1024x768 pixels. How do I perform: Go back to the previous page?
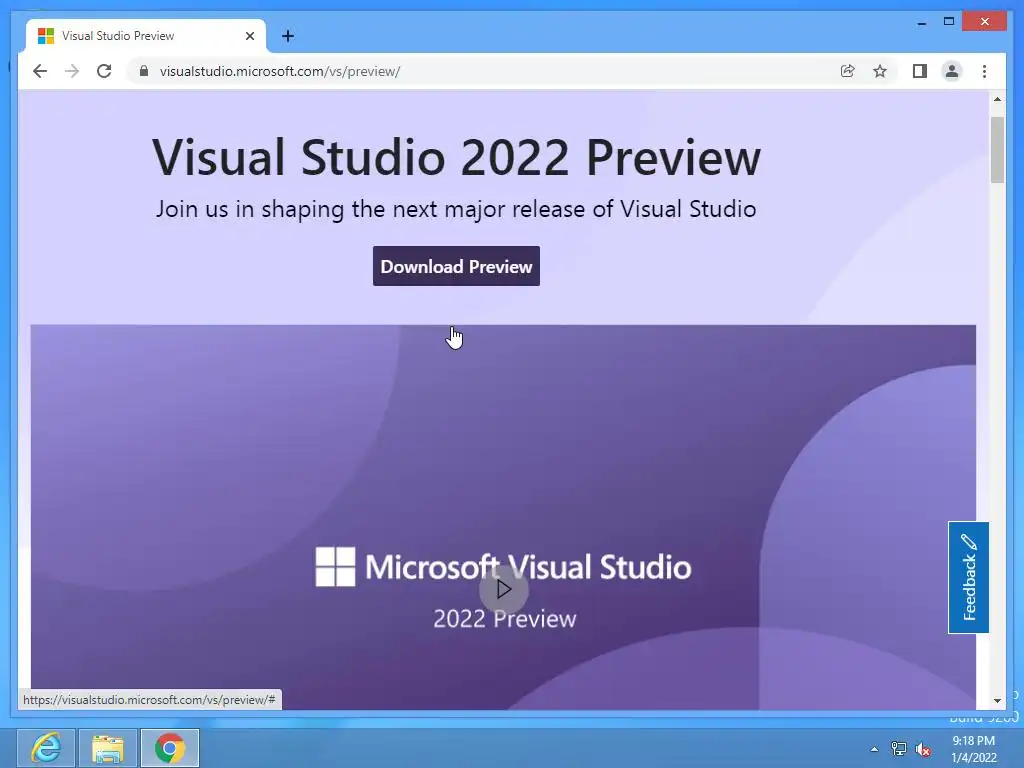click(40, 71)
